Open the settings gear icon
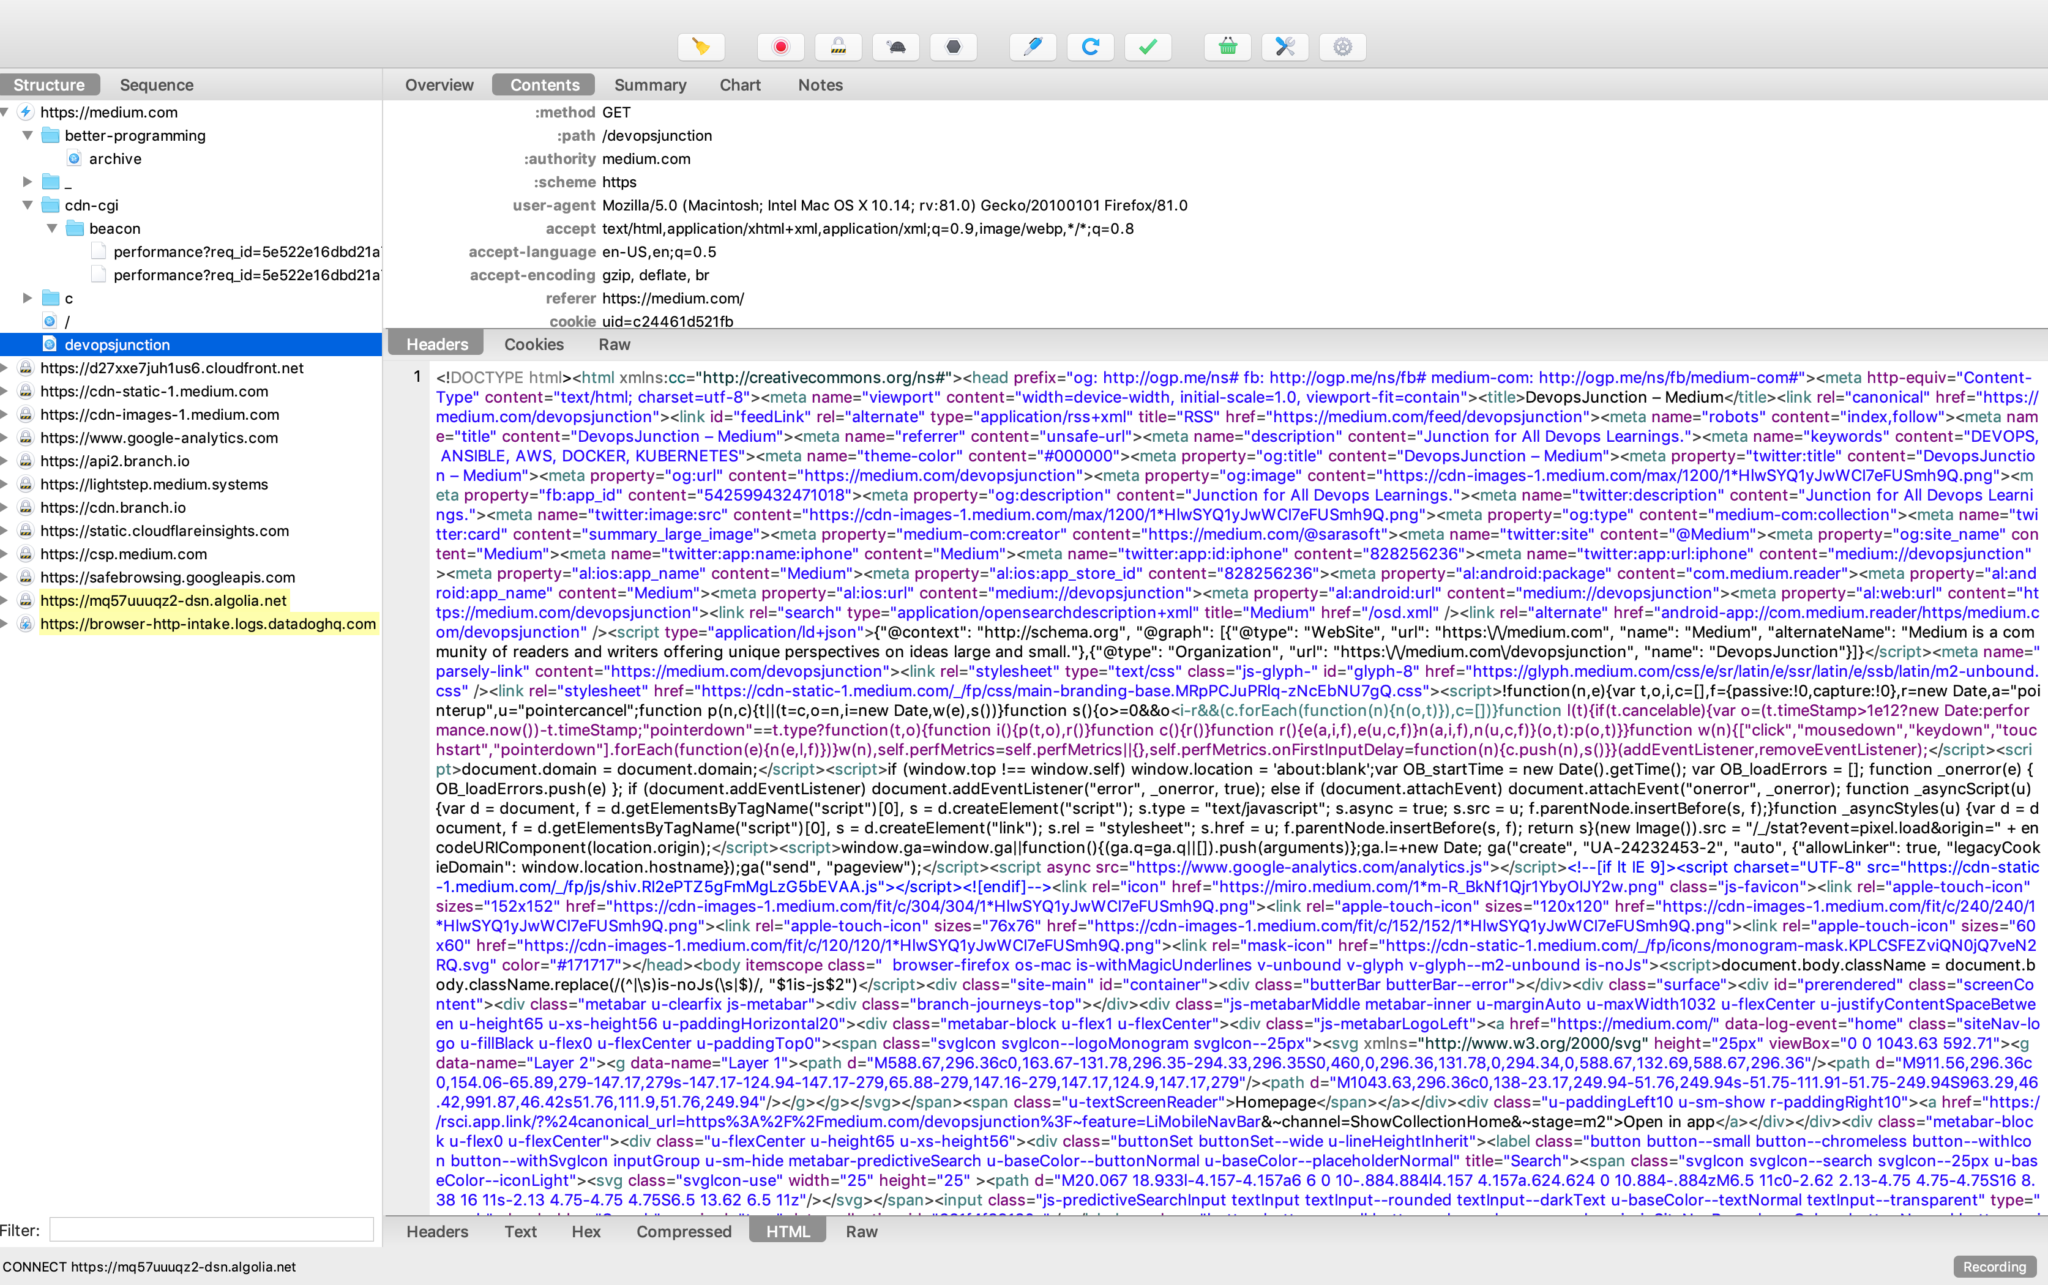Image resolution: width=2048 pixels, height=1285 pixels. tap(1342, 46)
